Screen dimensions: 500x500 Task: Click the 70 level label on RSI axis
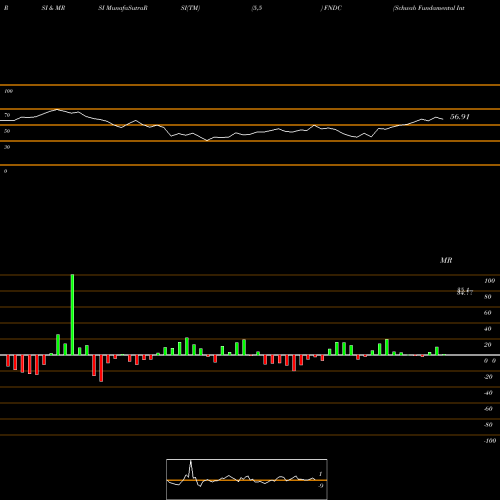pyautogui.click(x=7, y=115)
